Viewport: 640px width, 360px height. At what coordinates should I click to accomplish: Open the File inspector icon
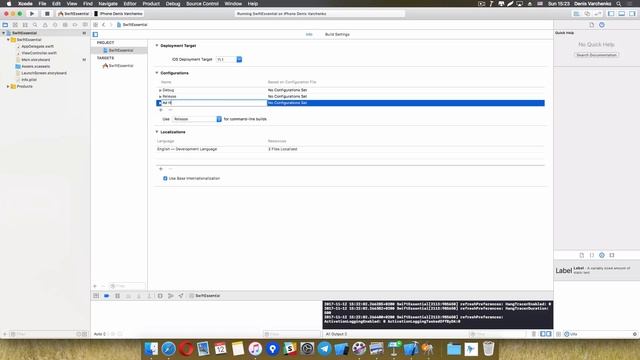point(591,25)
